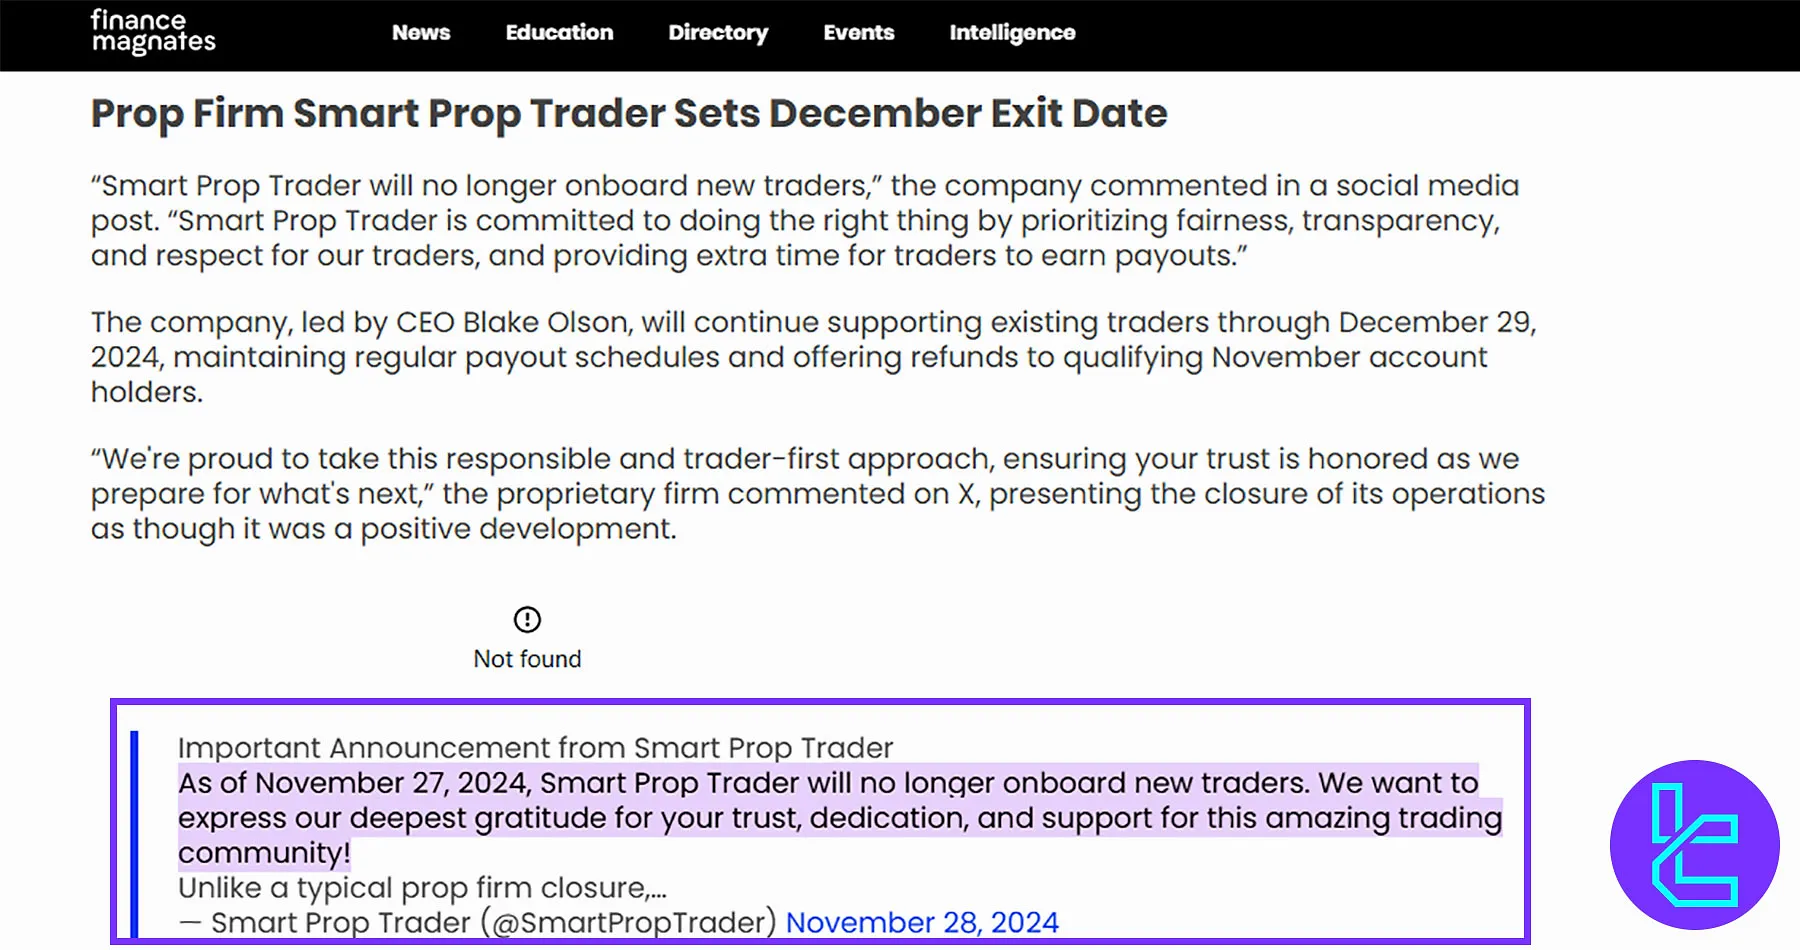The width and height of the screenshot is (1800, 950).
Task: Click the blue vertical quote bar in tweet
Action: click(x=136, y=830)
